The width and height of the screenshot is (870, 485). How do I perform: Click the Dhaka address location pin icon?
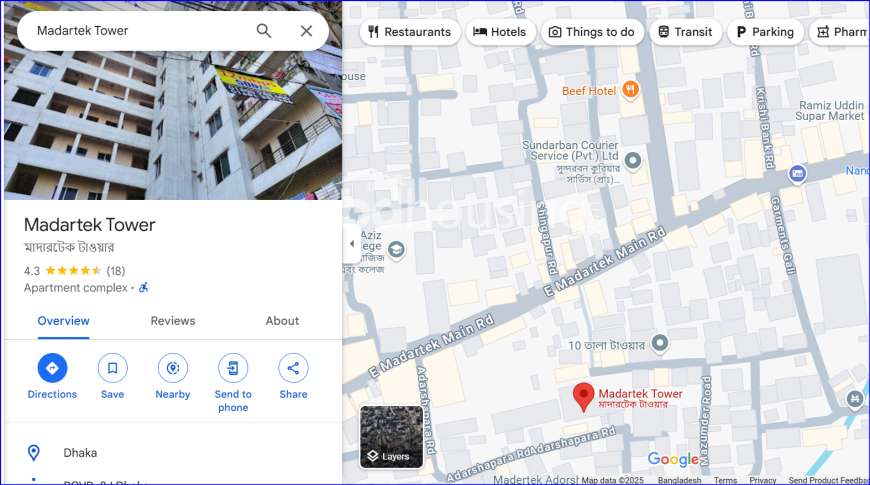coord(34,453)
